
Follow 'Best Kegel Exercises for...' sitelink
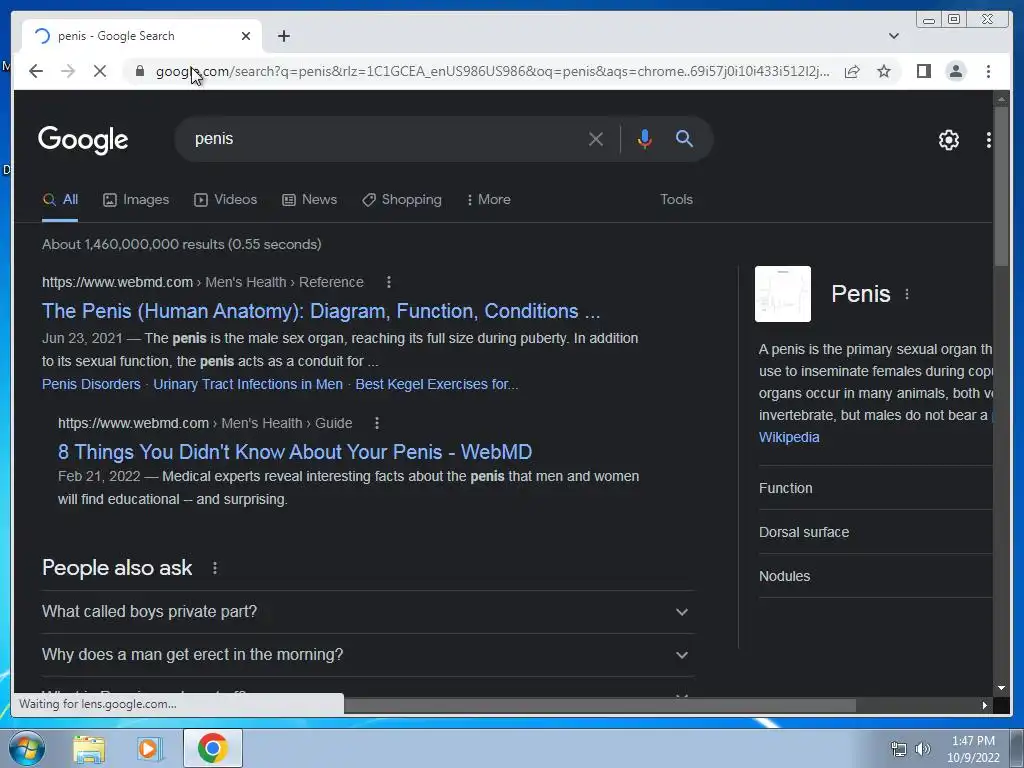(x=437, y=384)
